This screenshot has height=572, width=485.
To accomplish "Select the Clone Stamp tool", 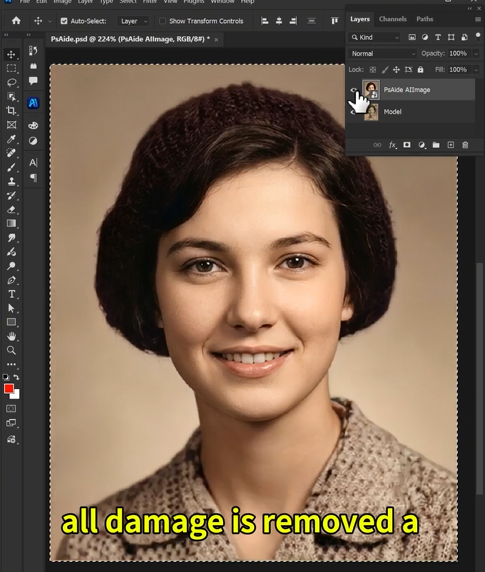I will pyautogui.click(x=11, y=181).
